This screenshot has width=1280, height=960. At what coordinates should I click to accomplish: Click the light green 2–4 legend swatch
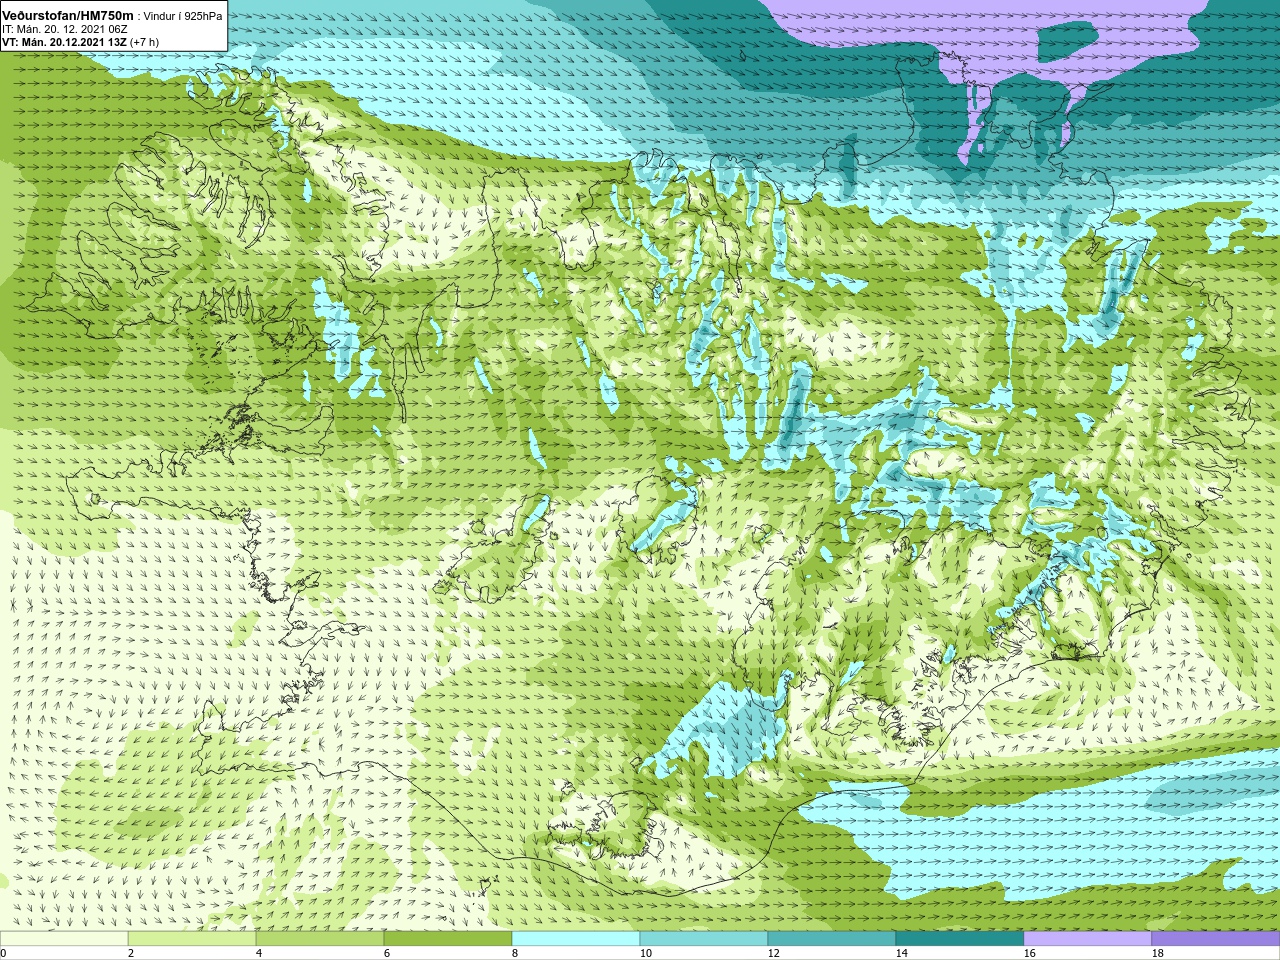click(x=192, y=939)
